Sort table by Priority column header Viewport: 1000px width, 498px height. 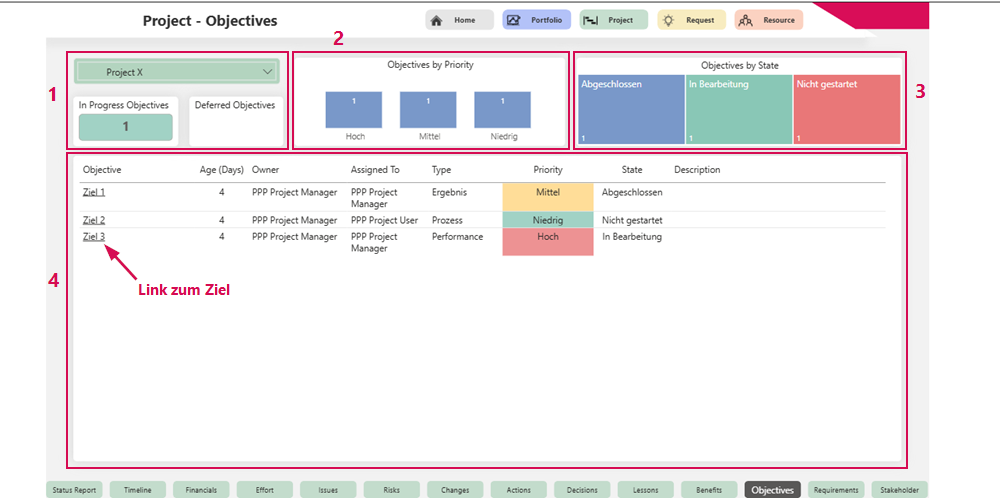pyautogui.click(x=548, y=170)
